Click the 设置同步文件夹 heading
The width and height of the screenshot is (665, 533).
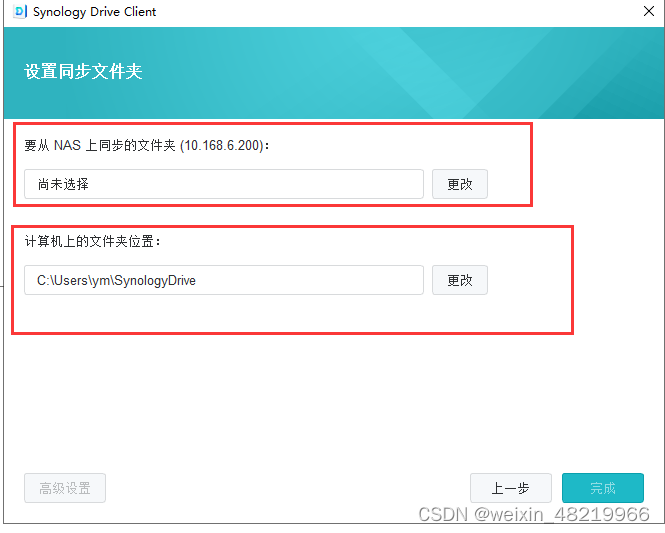coord(83,71)
